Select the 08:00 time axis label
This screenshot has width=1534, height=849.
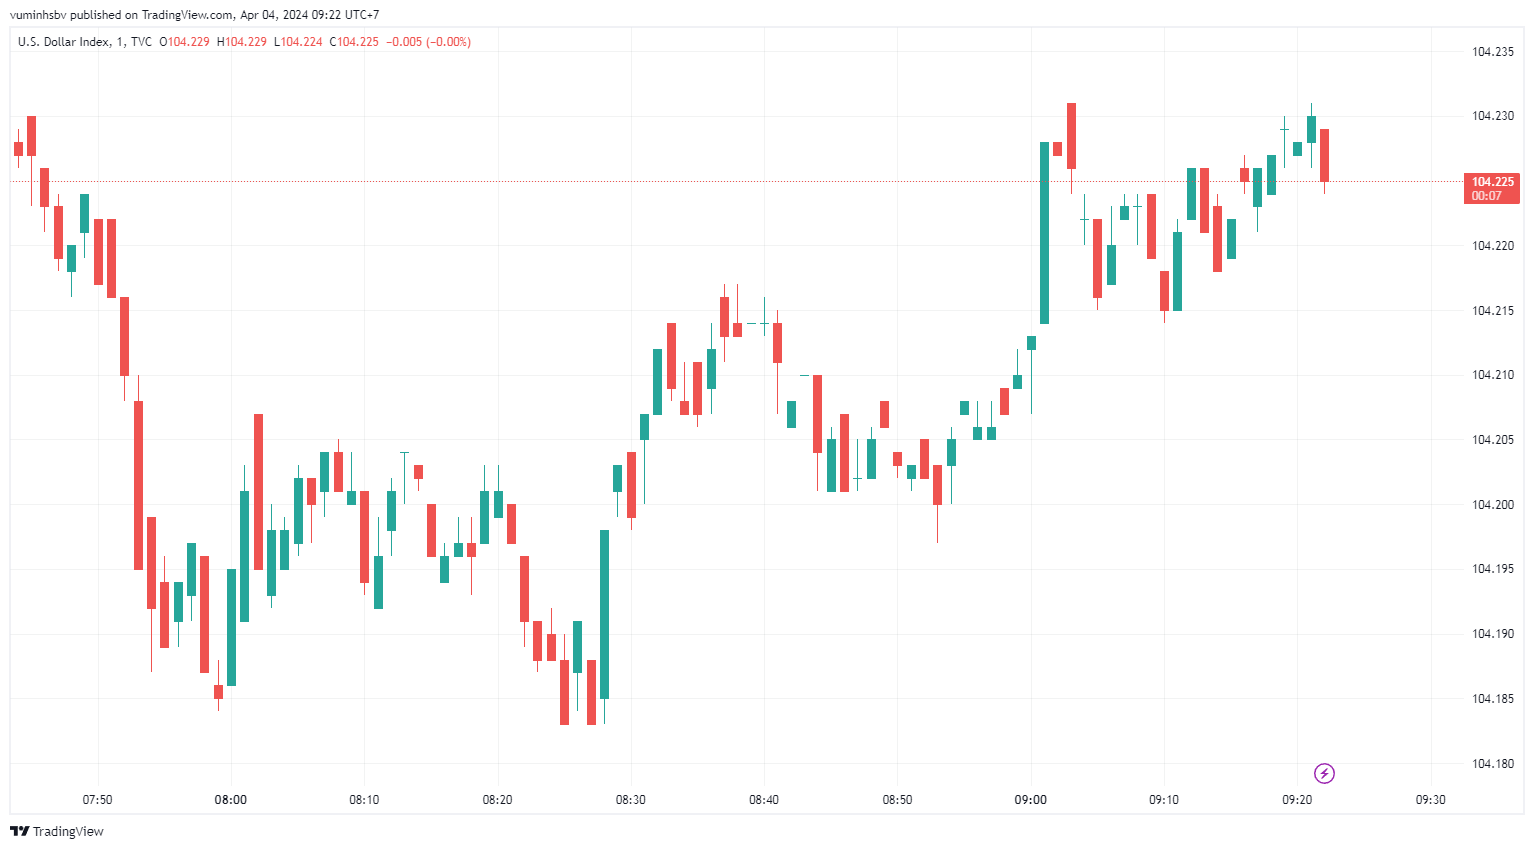[231, 800]
